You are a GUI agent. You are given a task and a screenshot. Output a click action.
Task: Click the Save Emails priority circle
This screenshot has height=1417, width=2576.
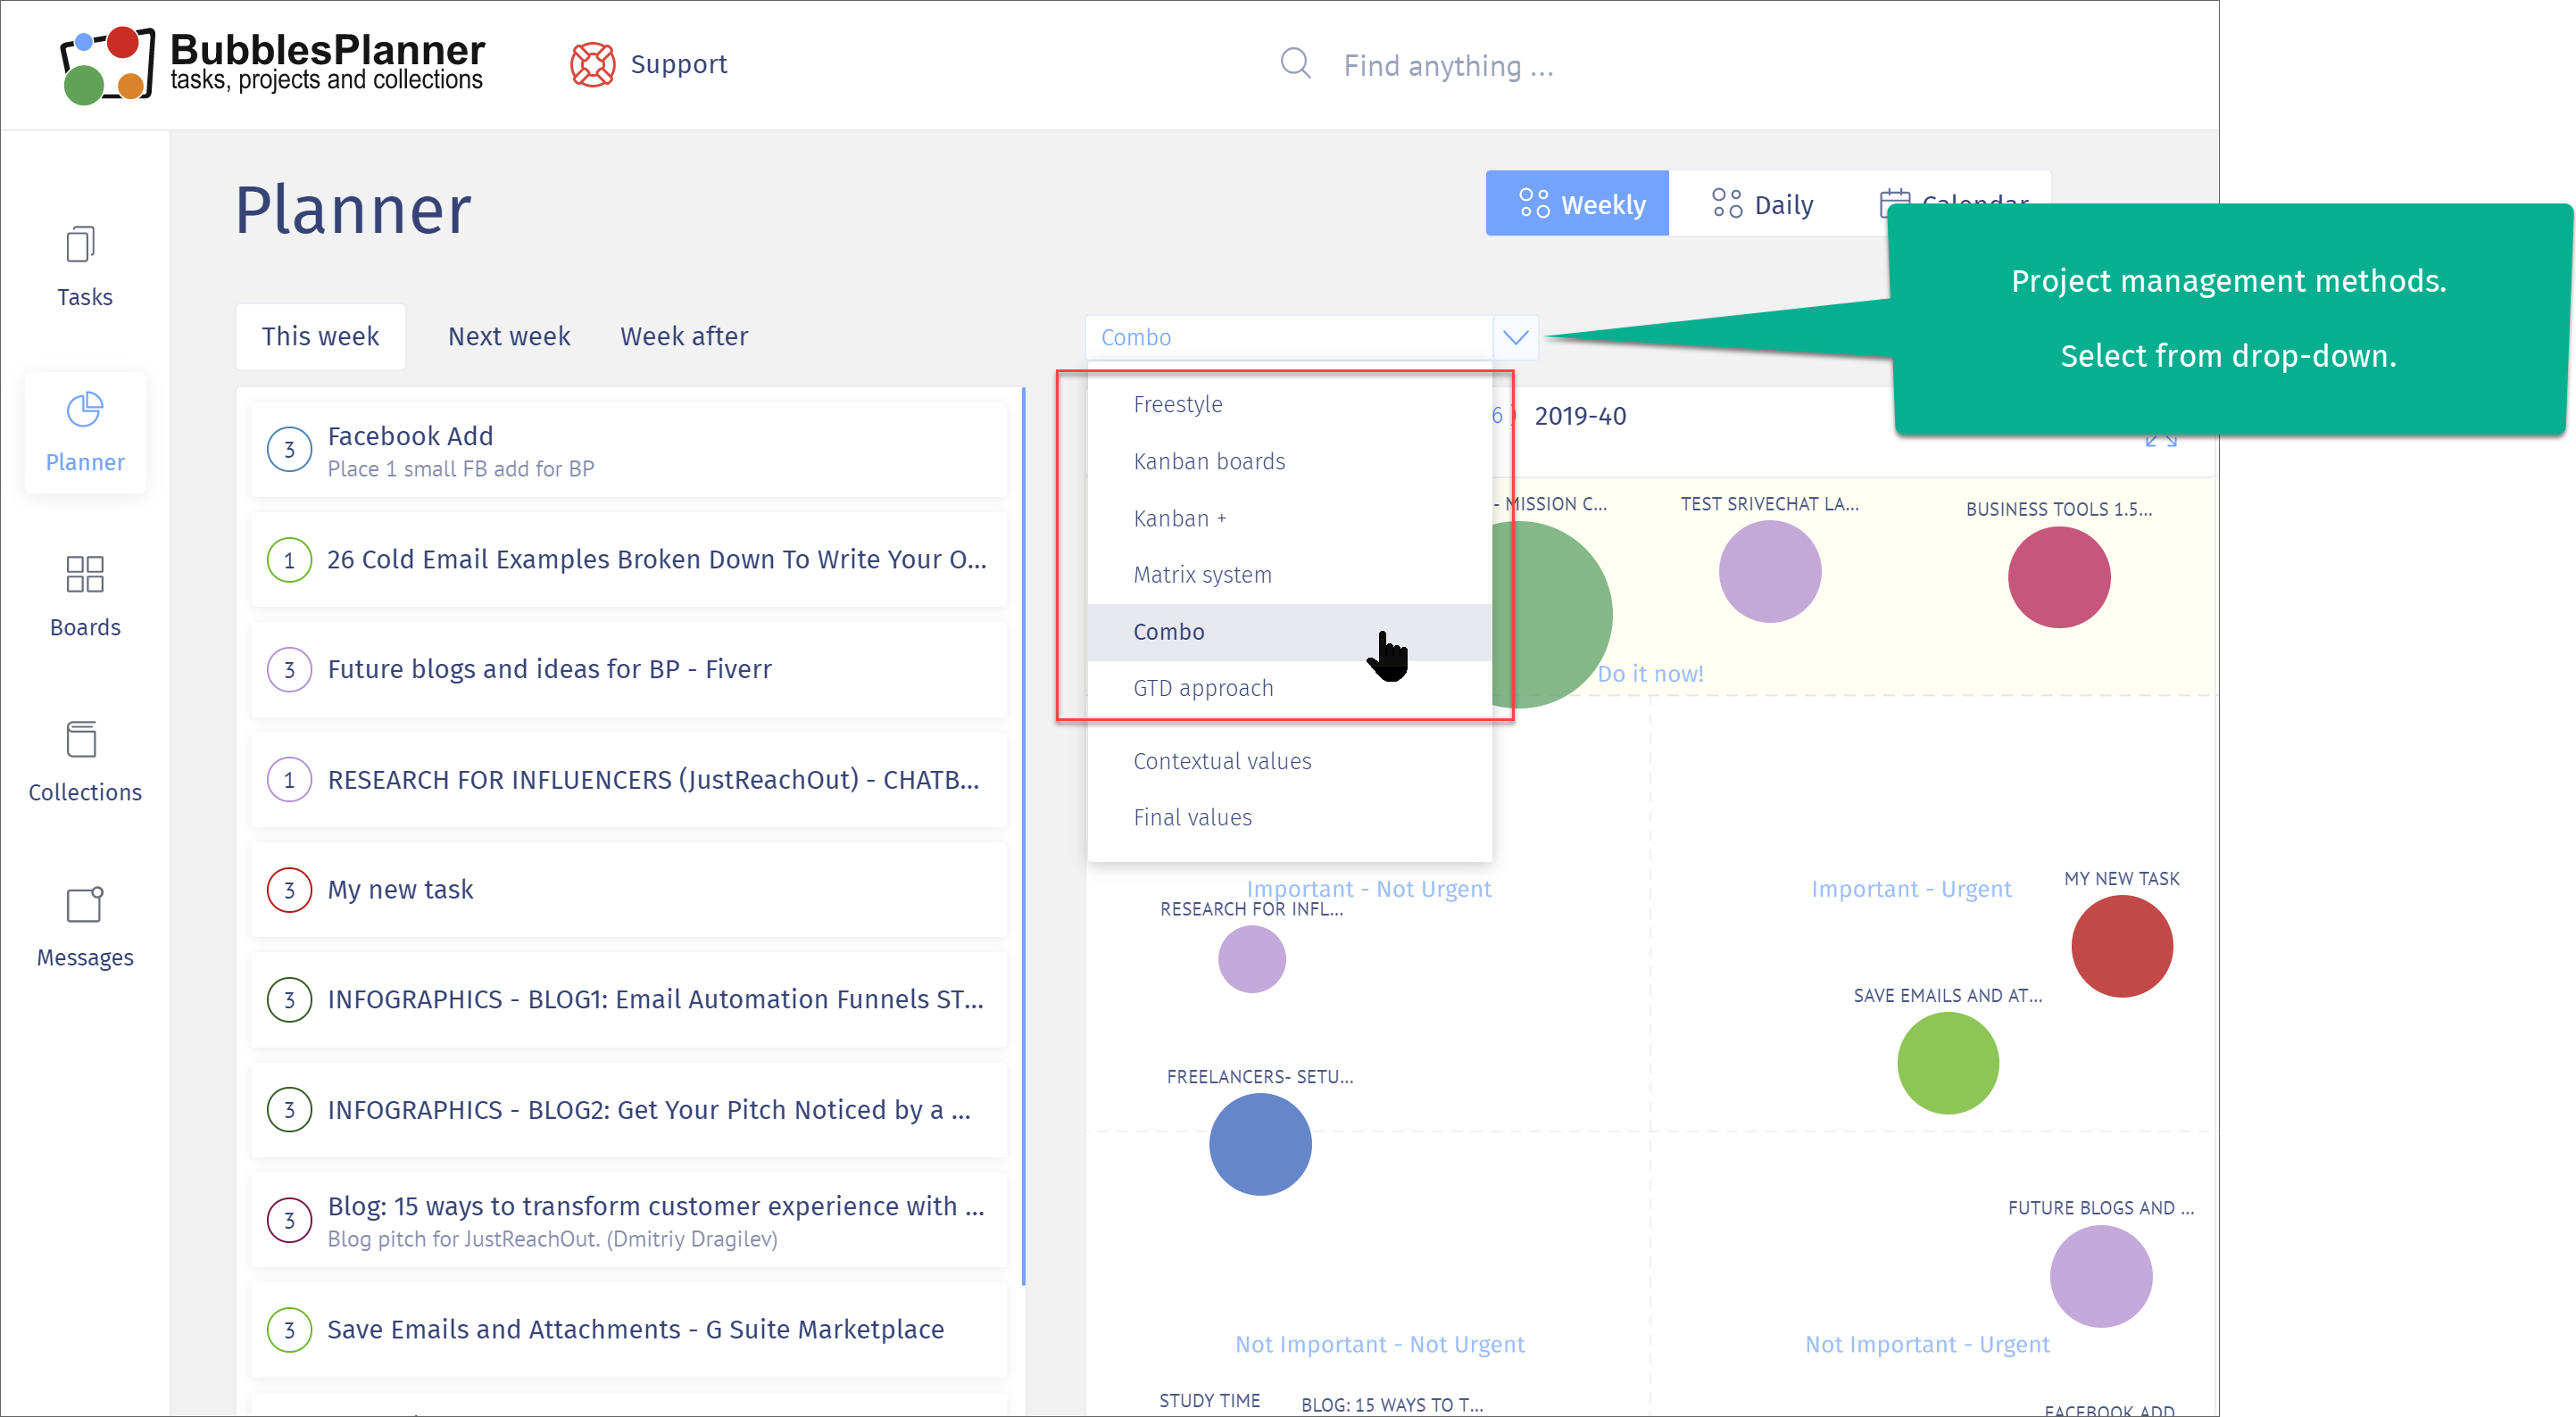[x=289, y=1330]
